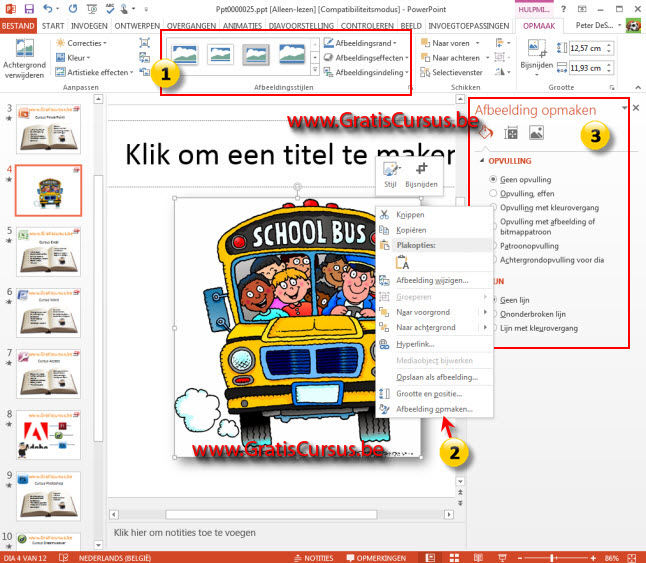646x563 pixels.
Task: Select Opvulling, effen radio button
Action: 493,193
